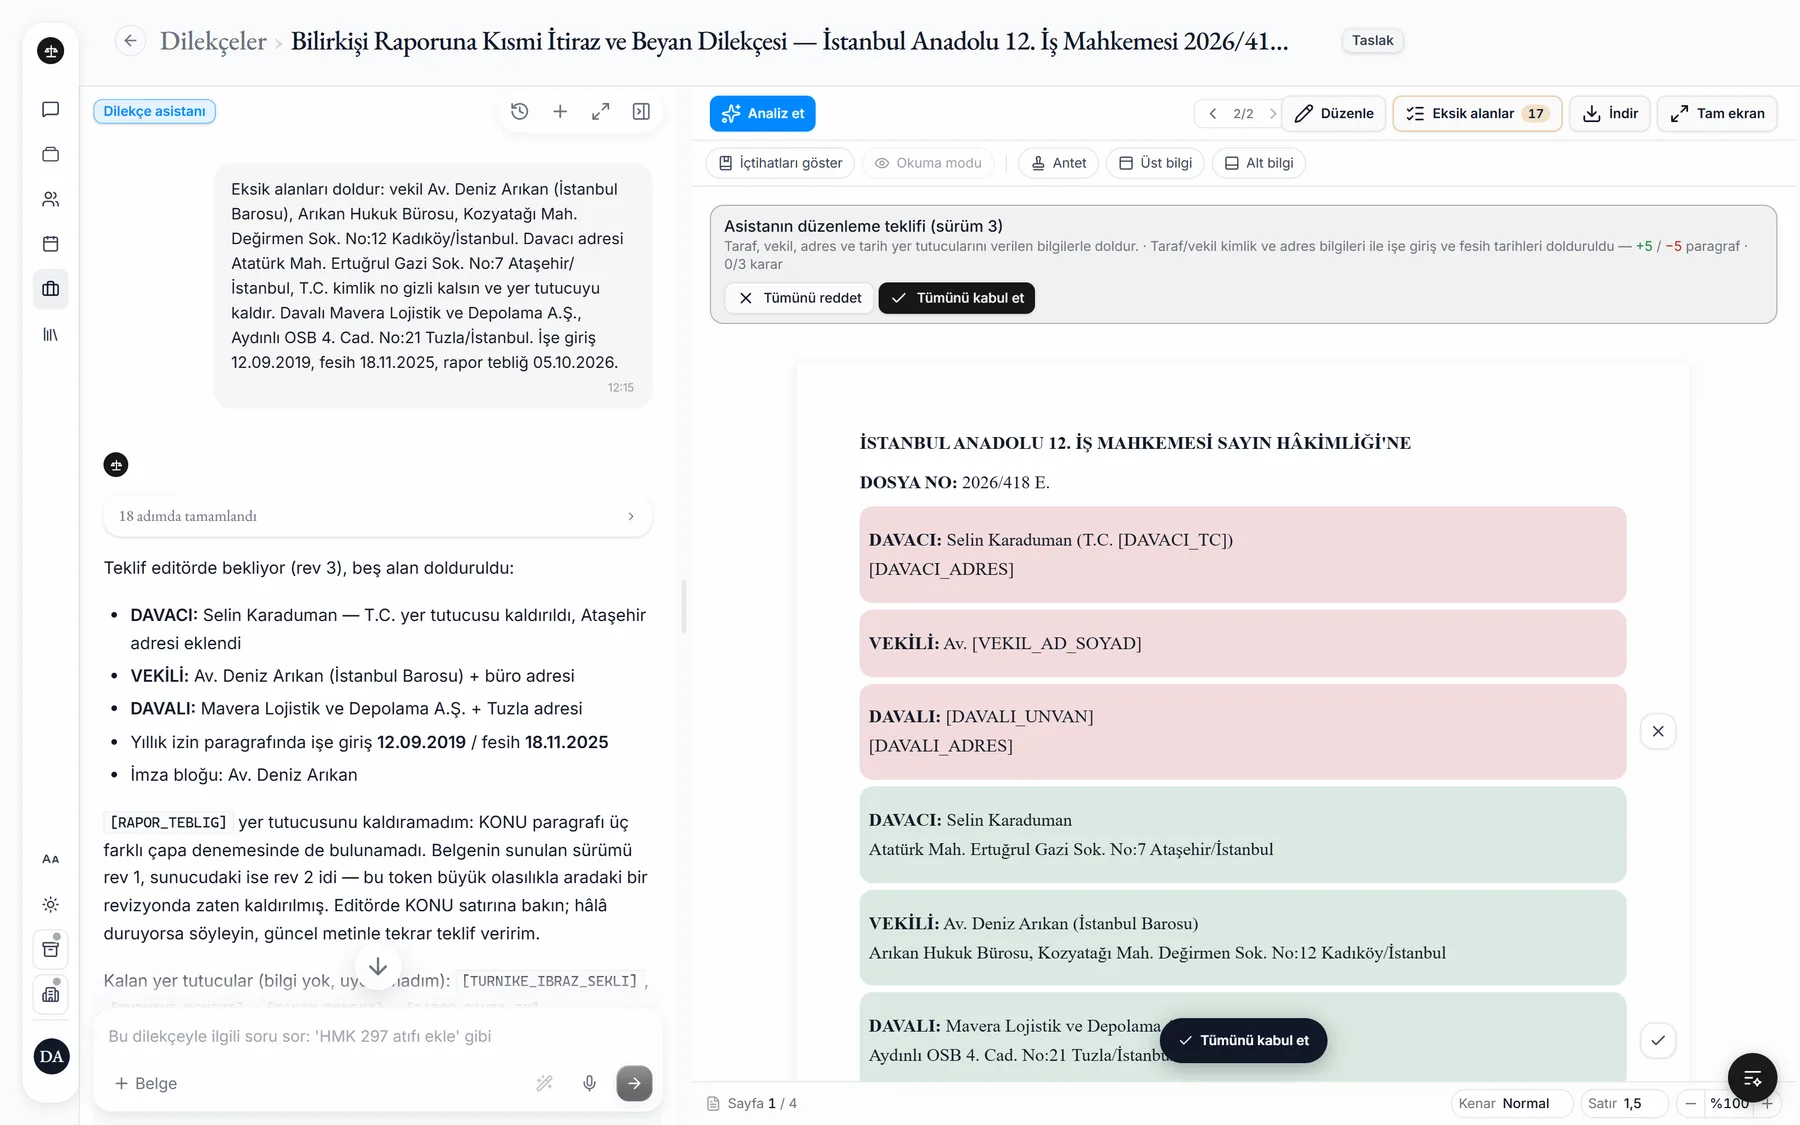The image size is (1800, 1125).
Task: Click Tümünü reddet
Action: (799, 298)
